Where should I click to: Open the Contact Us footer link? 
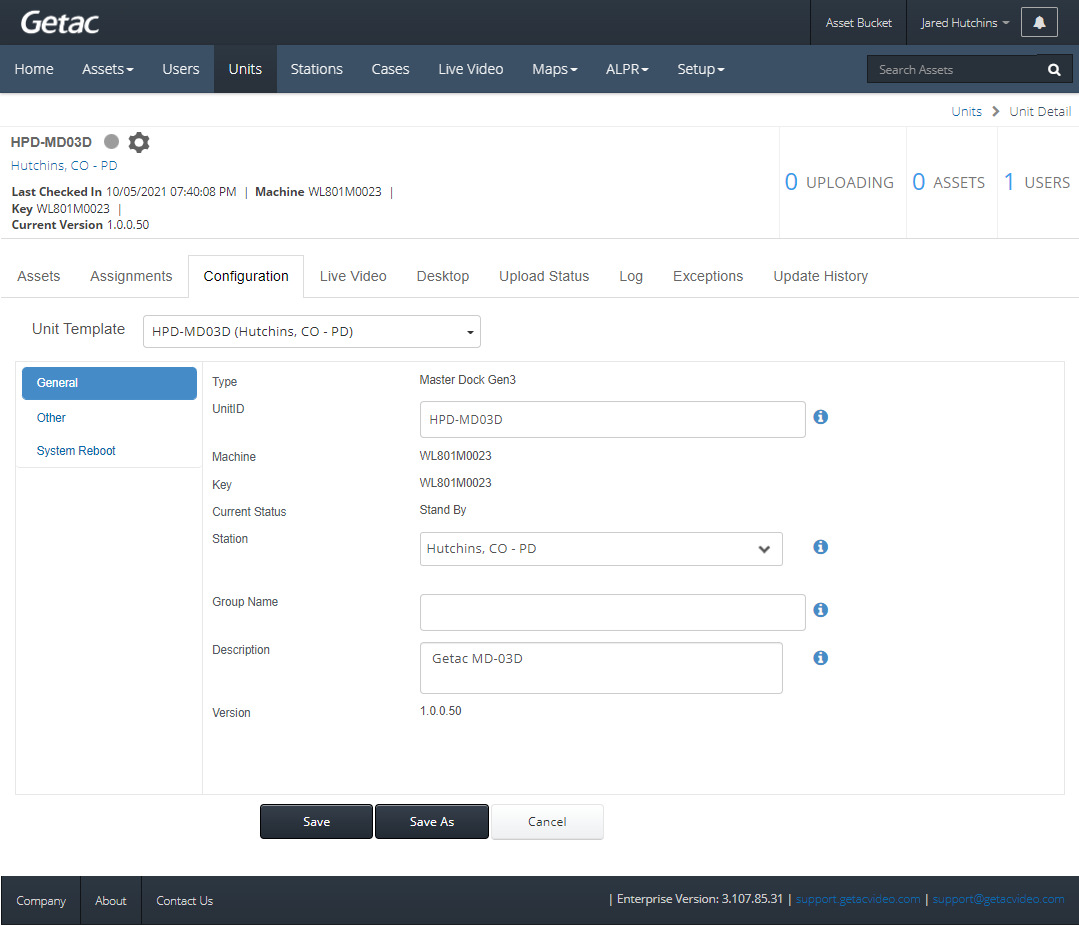[184, 901]
